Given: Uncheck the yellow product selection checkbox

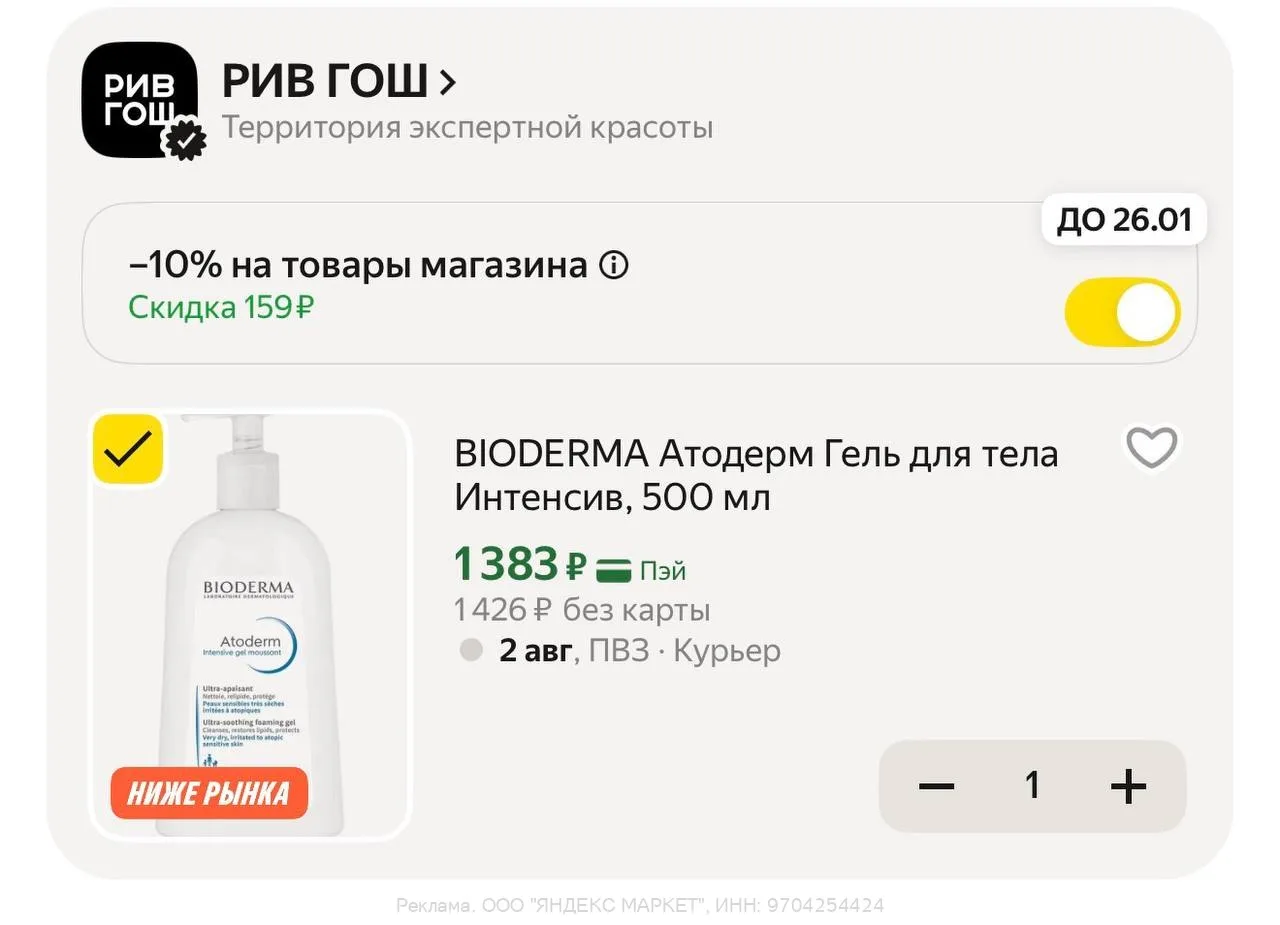Looking at the screenshot, I should click(128, 449).
